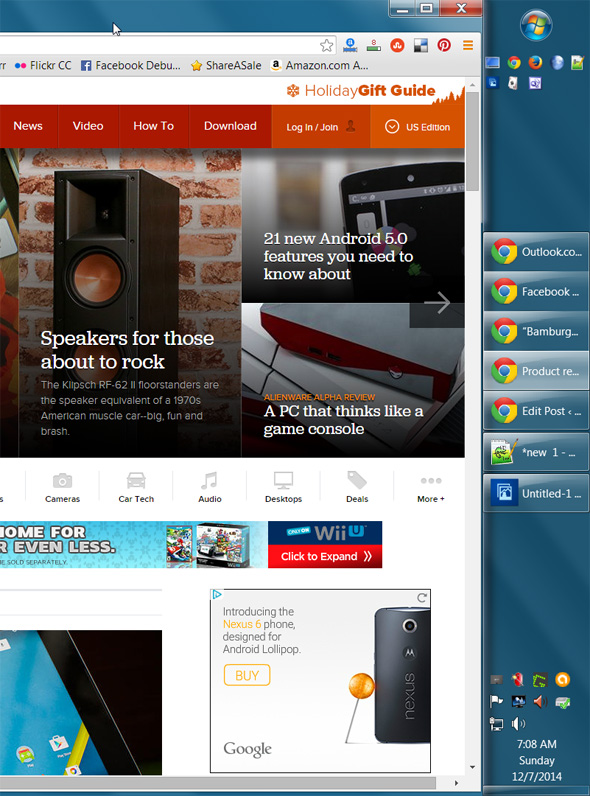Click the orange speaker tray icon
590x796 pixels.
540,702
